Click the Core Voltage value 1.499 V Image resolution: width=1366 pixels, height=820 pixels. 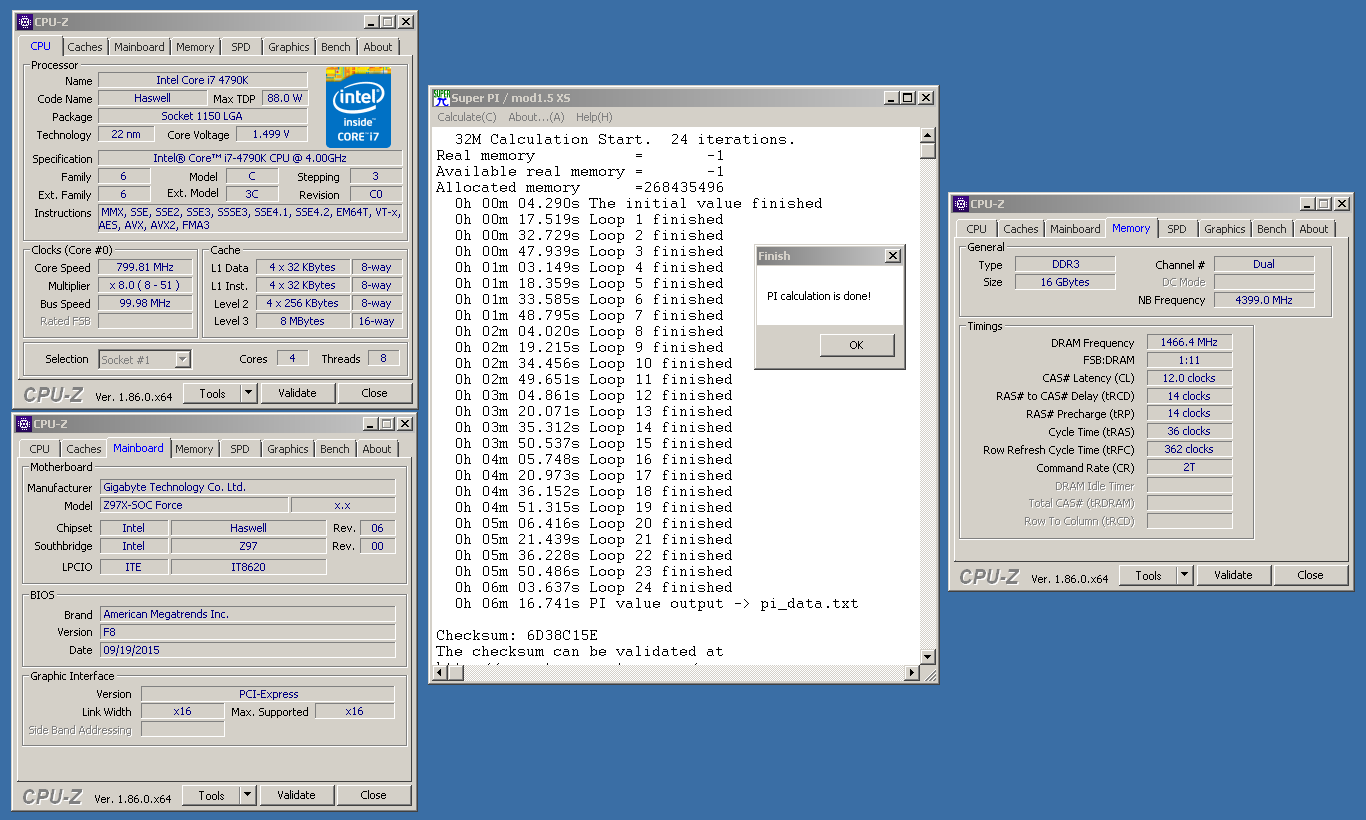click(x=271, y=135)
